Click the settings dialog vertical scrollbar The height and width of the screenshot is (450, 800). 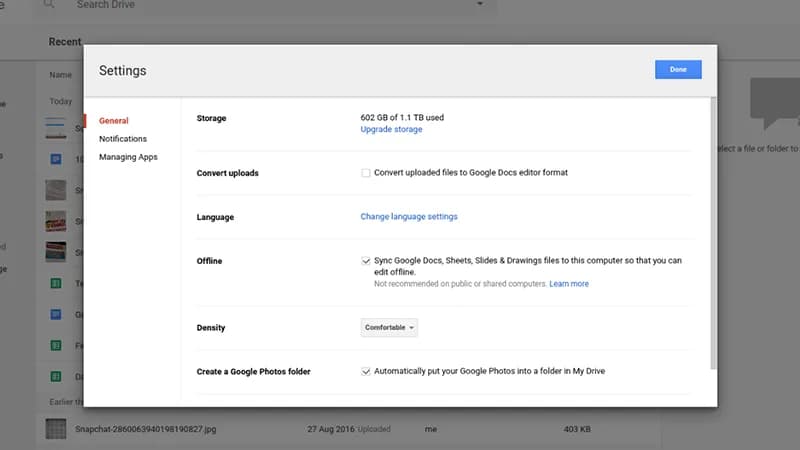pos(712,230)
